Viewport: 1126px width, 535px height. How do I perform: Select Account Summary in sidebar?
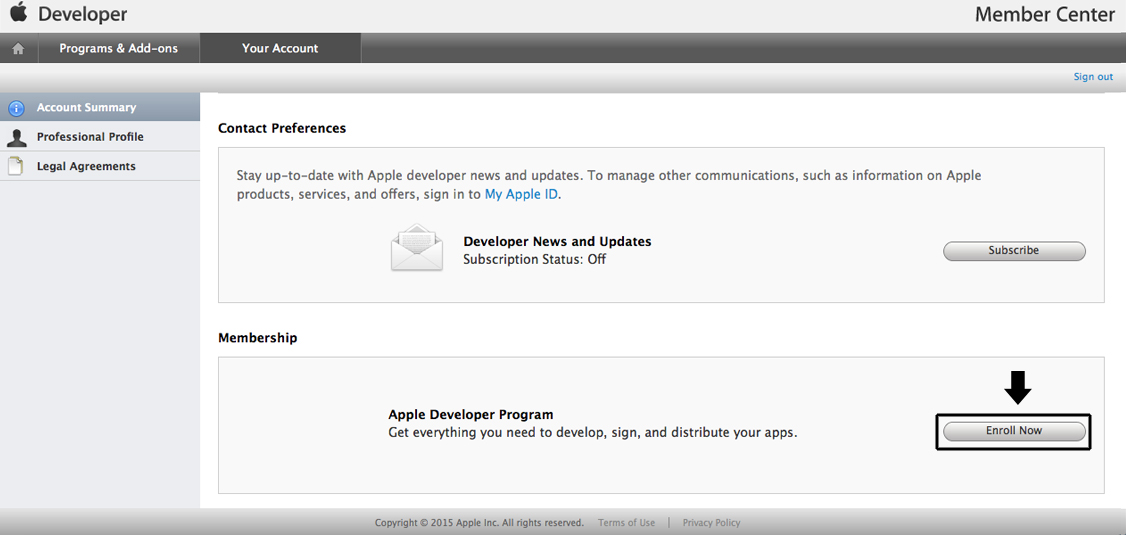point(100,107)
